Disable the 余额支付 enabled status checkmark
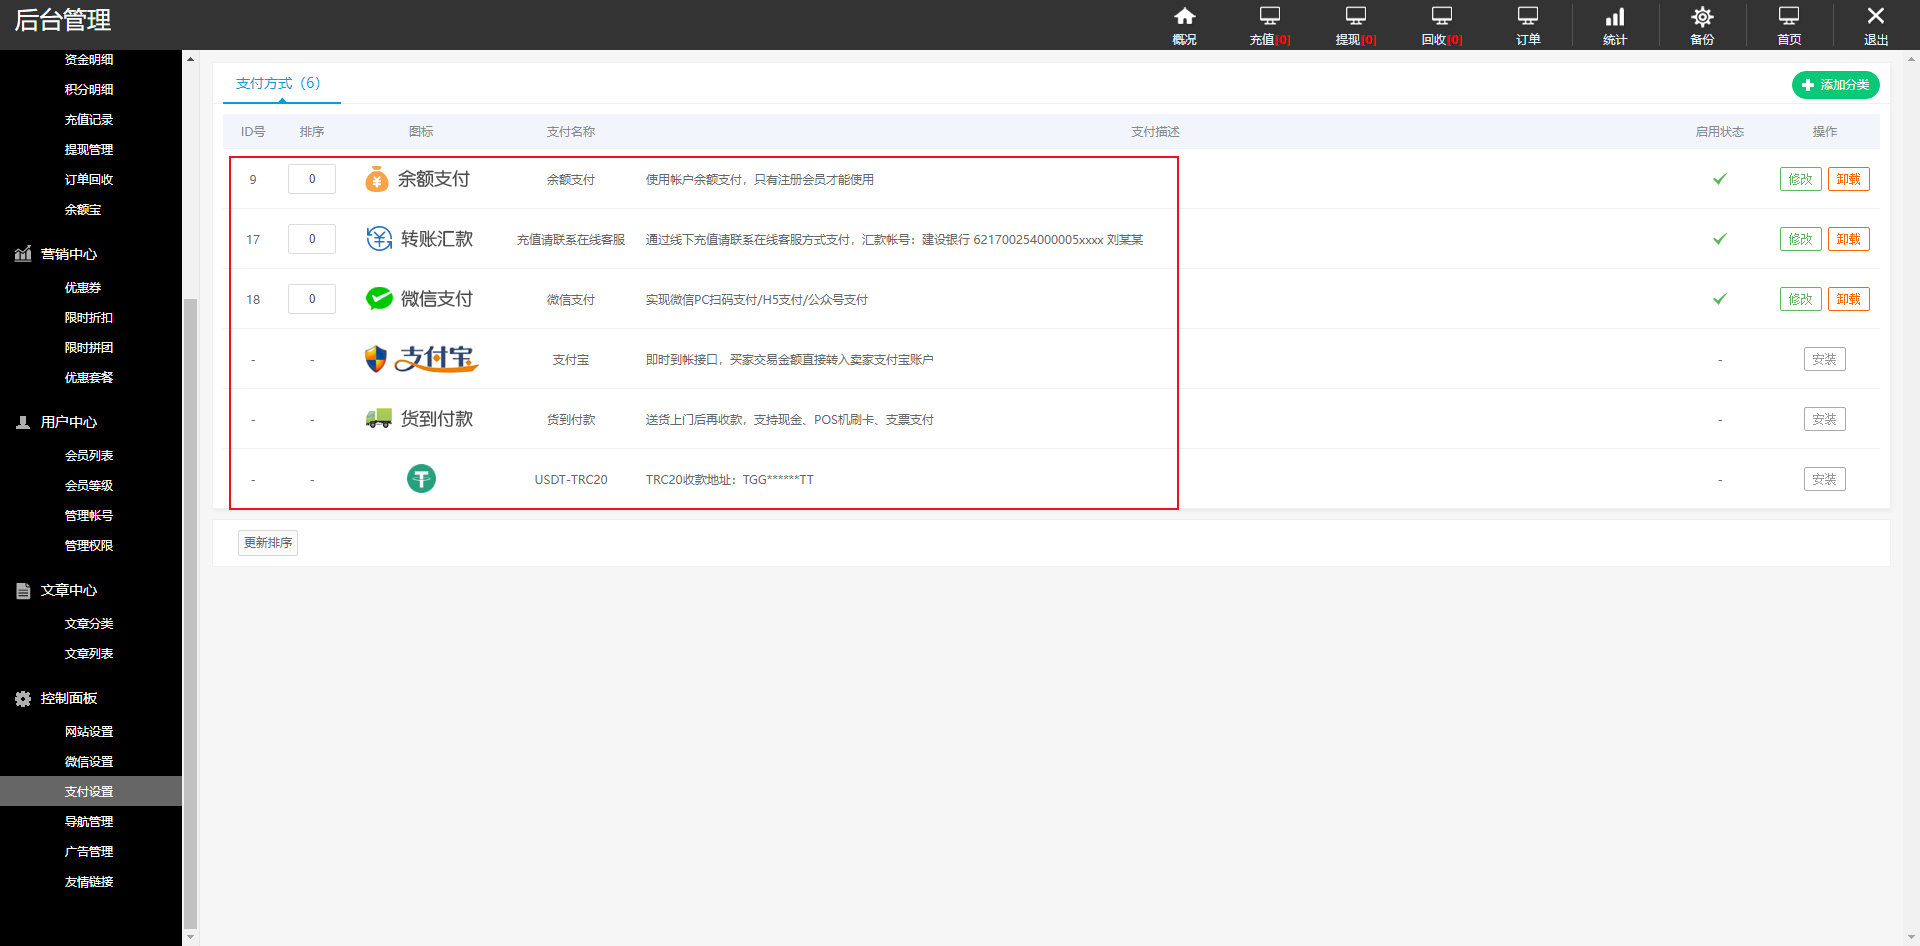Viewport: 1920px width, 946px height. [x=1719, y=179]
